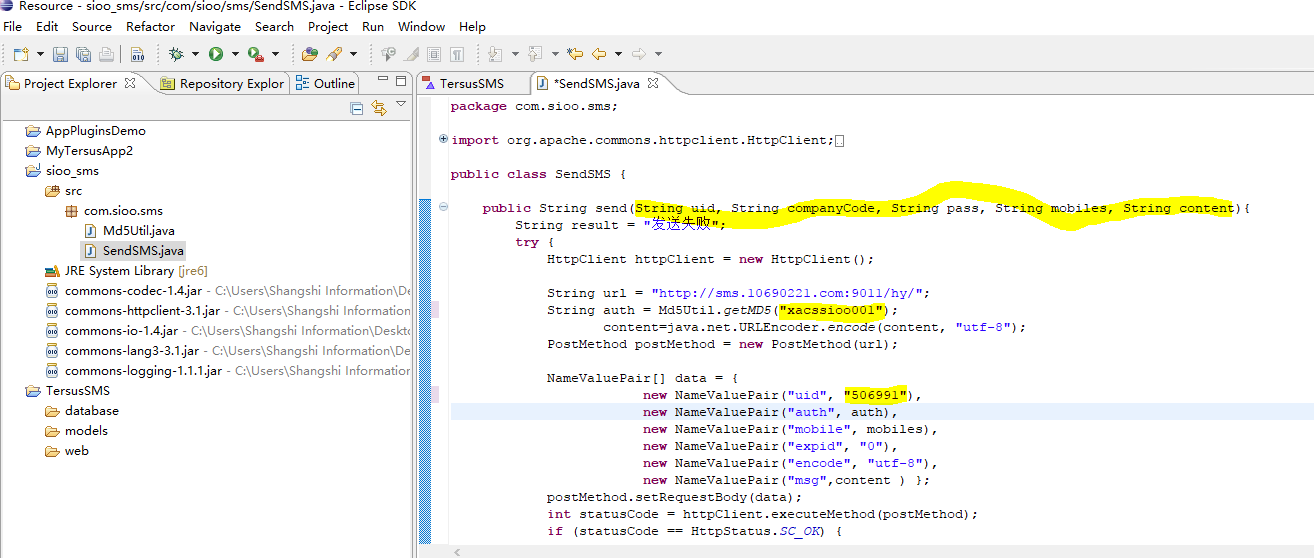Click the binary 010 toolbar icon

[x=138, y=54]
